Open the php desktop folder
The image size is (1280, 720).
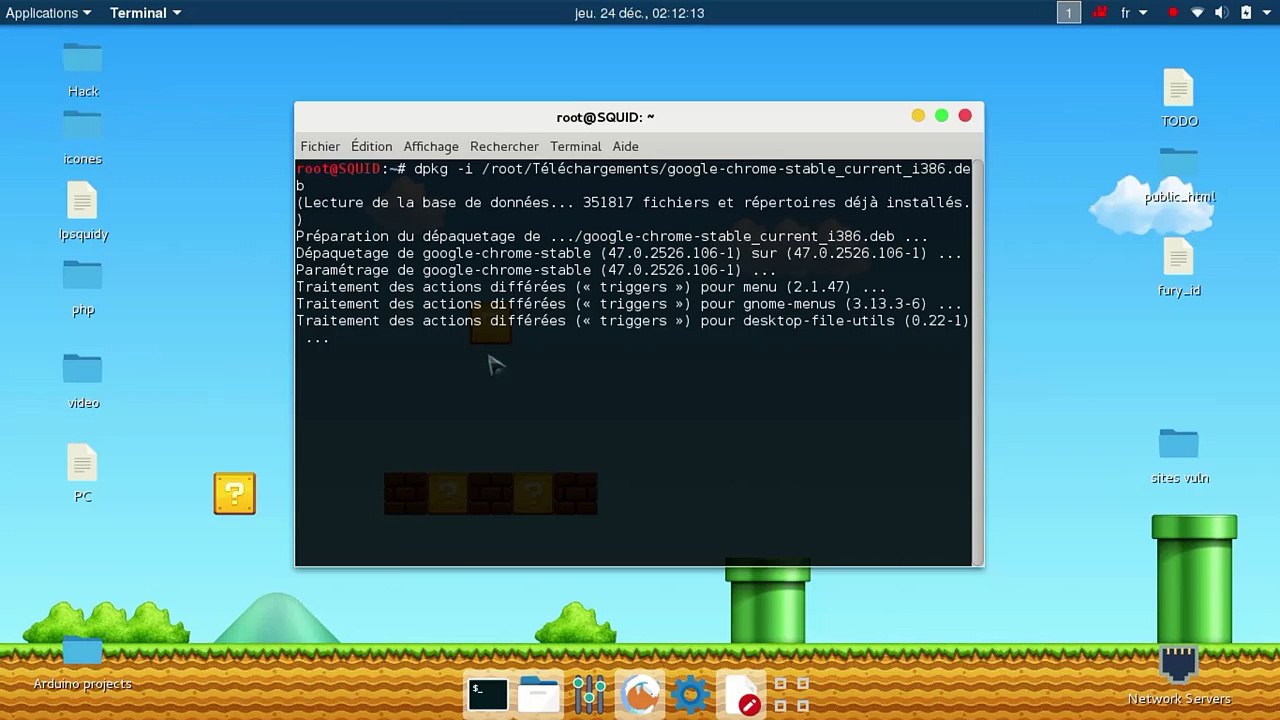pos(83,287)
